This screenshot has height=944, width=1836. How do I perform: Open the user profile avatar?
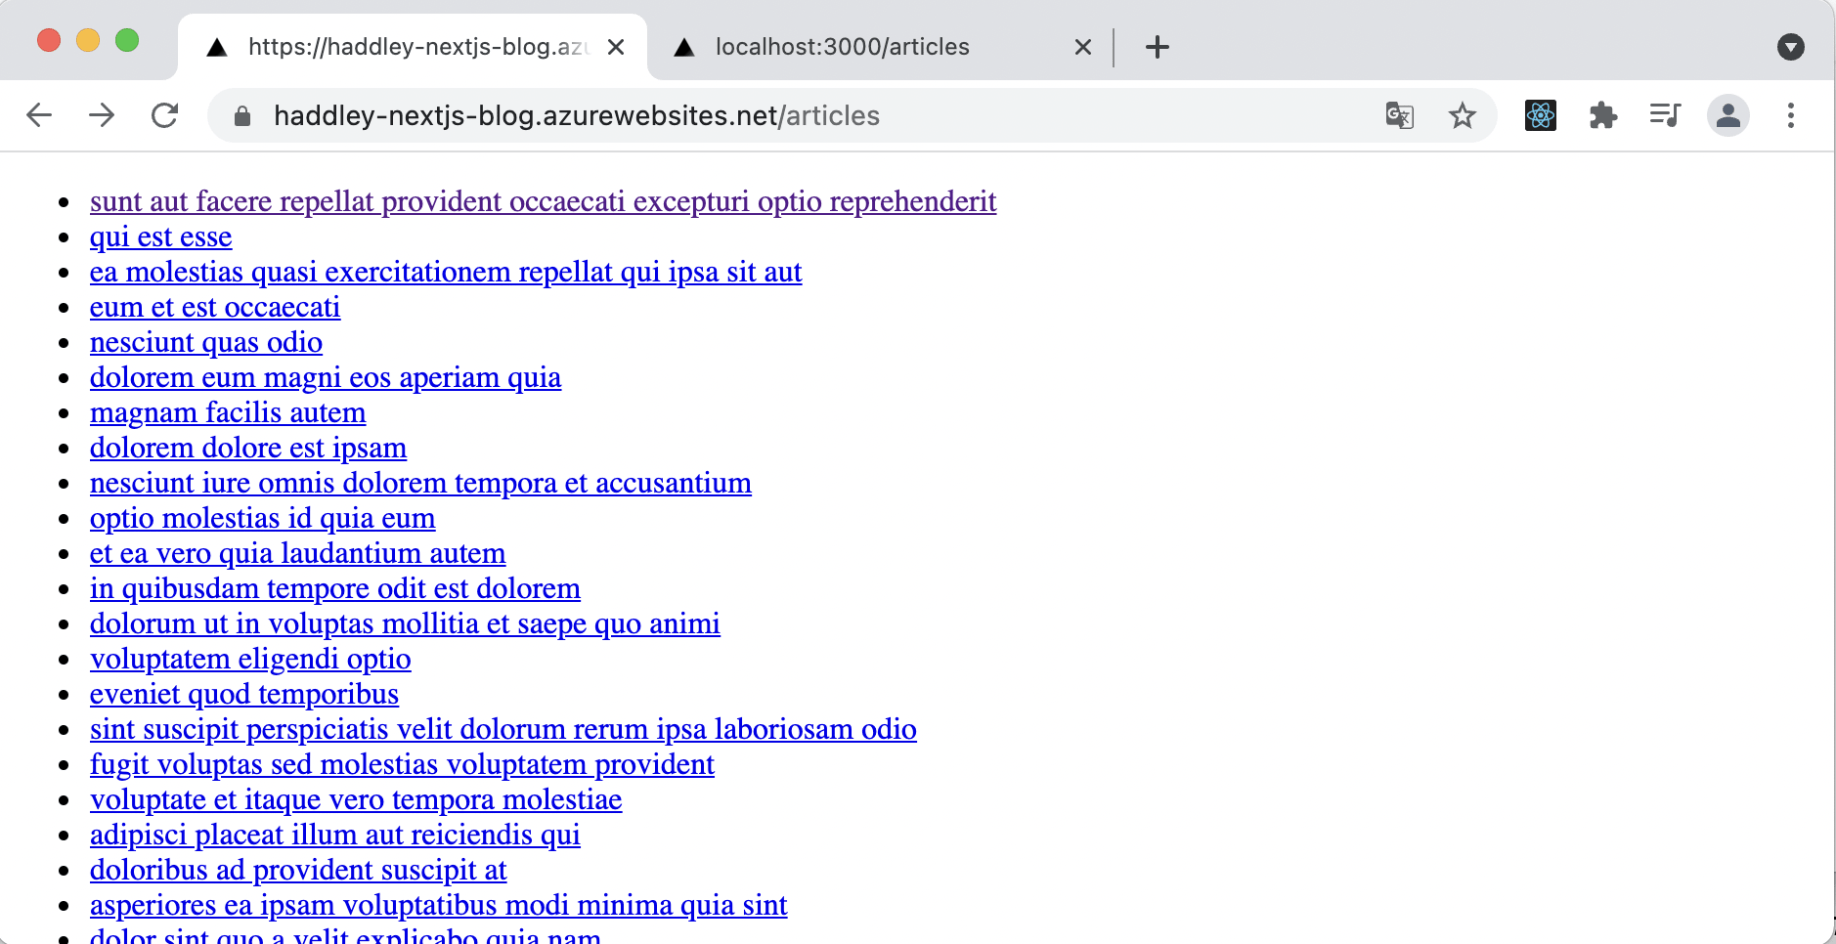point(1728,116)
